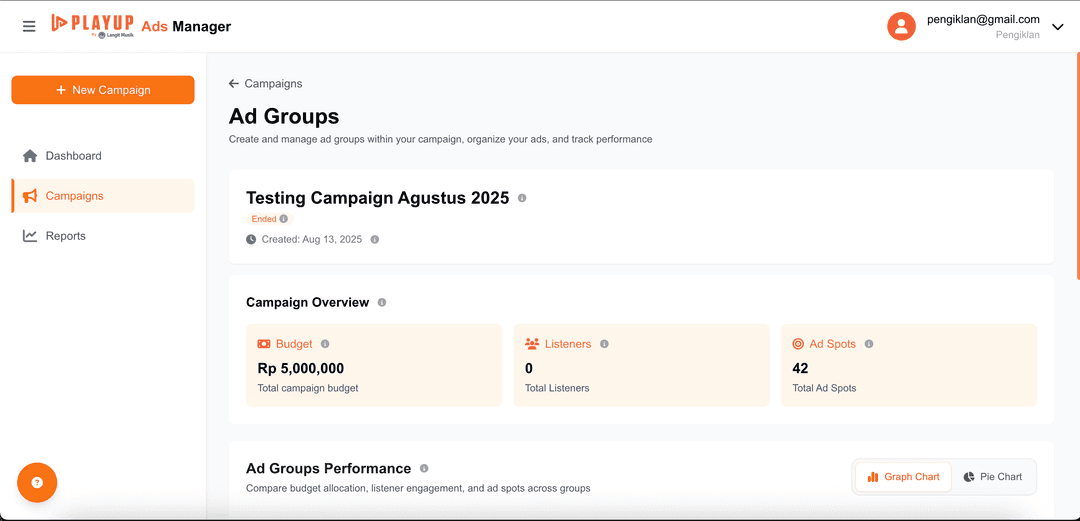Click the back arrow icon beside Campaigns

tap(233, 83)
